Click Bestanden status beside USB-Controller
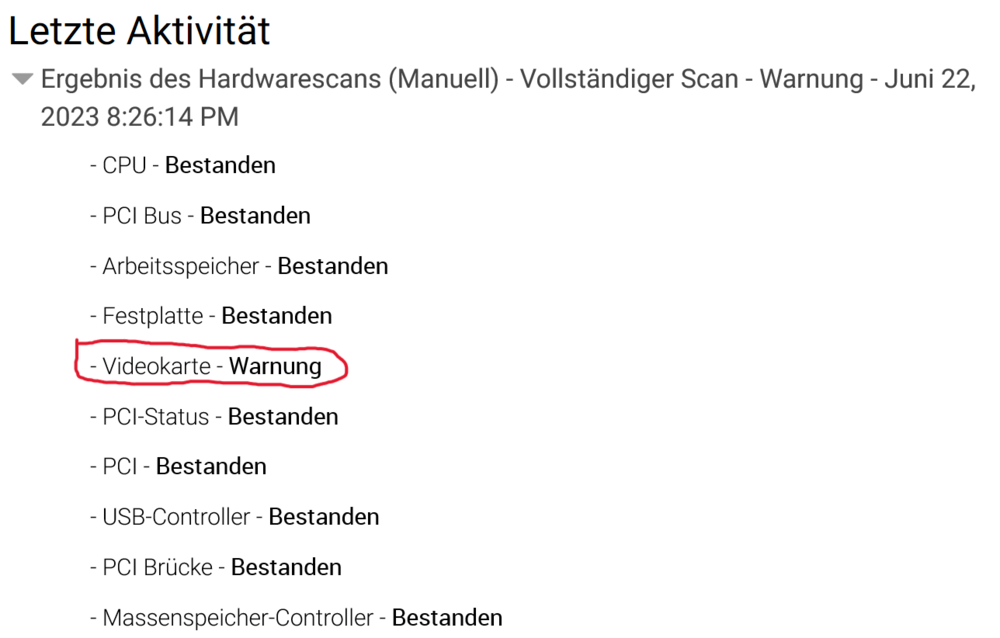Image resolution: width=1000 pixels, height=638 pixels. click(324, 517)
